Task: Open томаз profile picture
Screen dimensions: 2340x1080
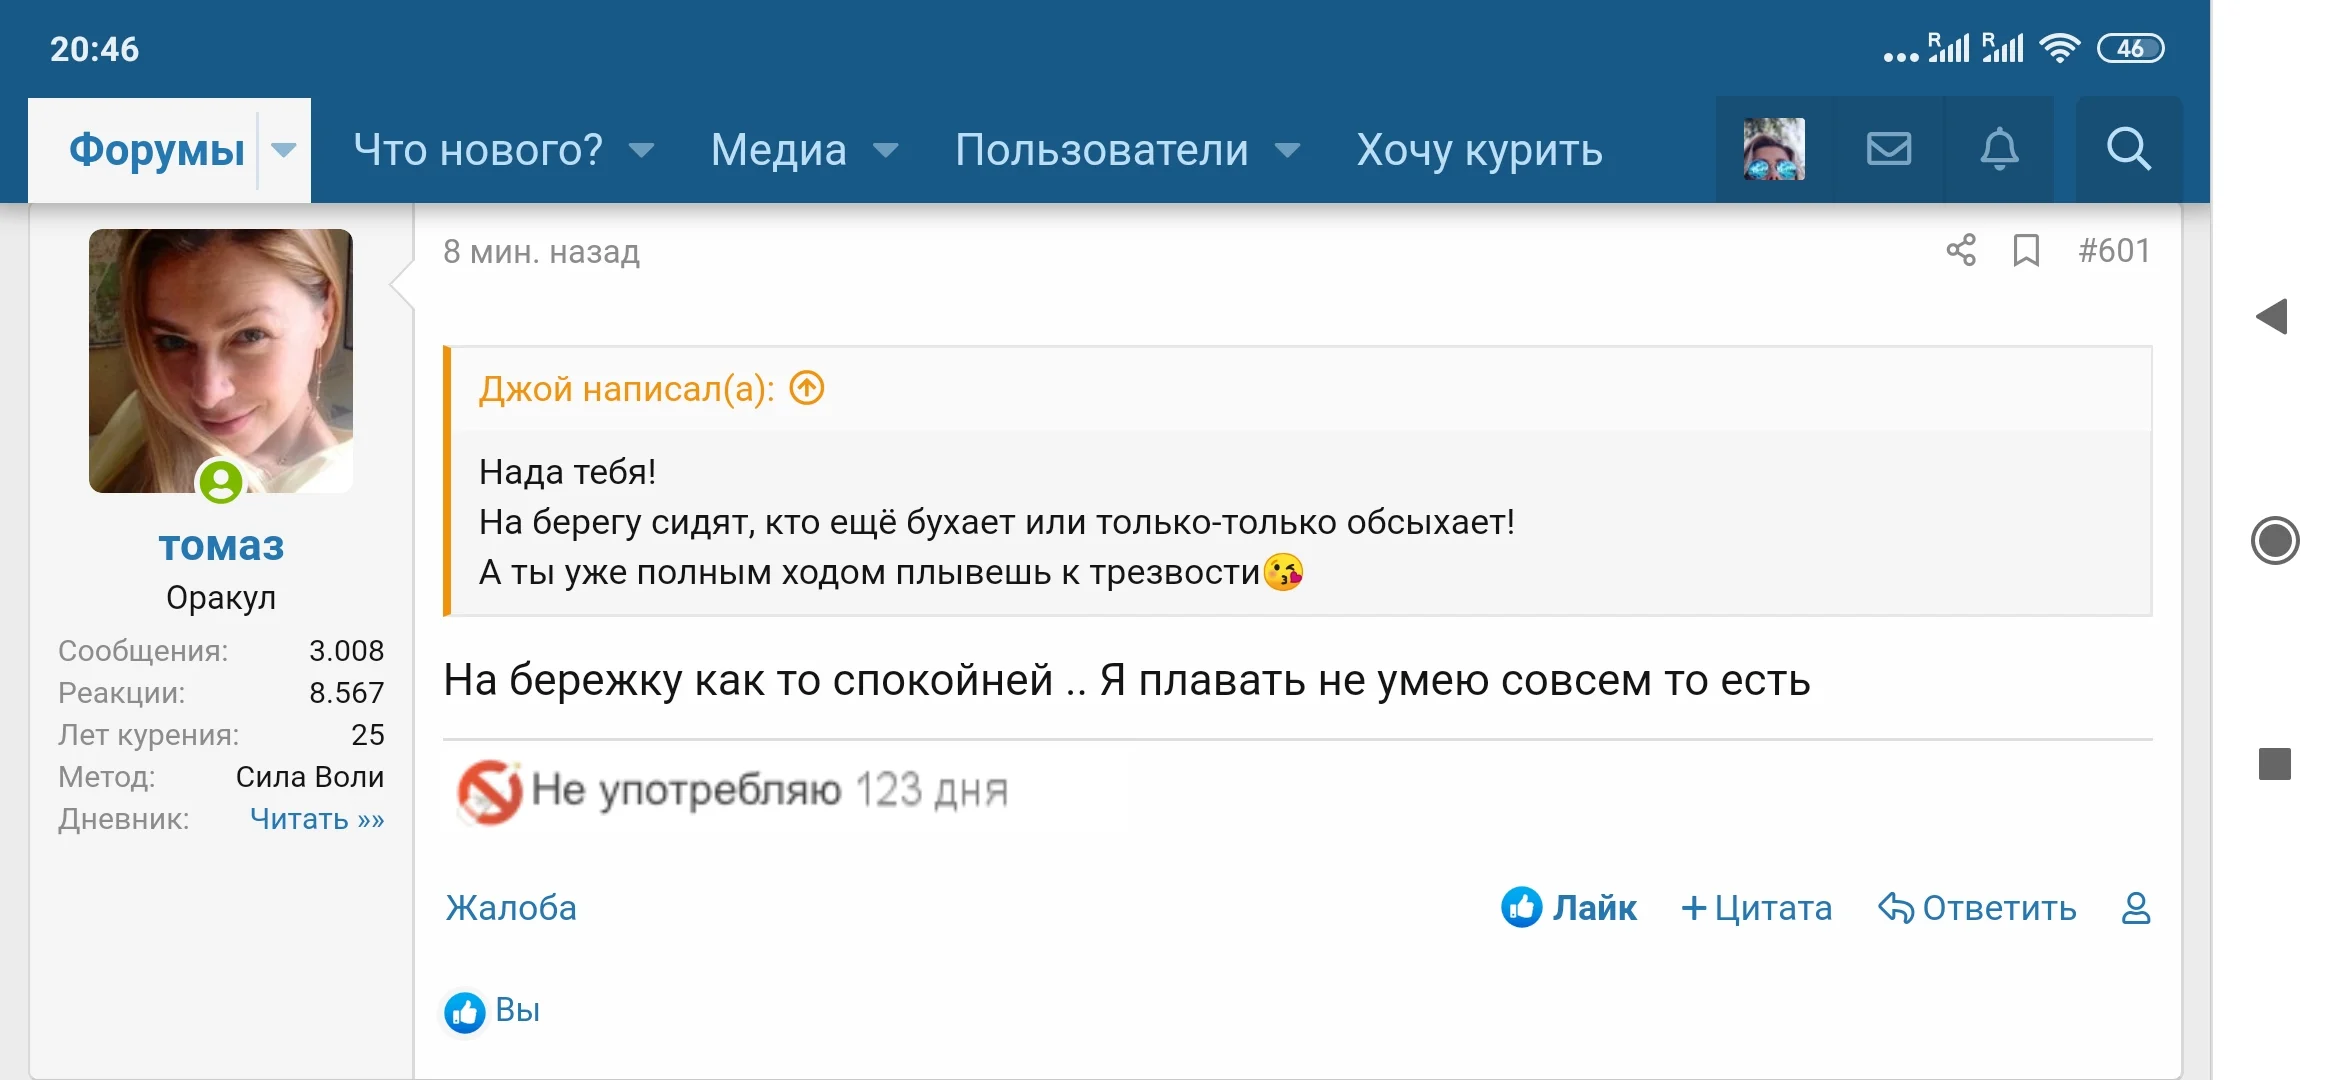Action: [x=220, y=362]
